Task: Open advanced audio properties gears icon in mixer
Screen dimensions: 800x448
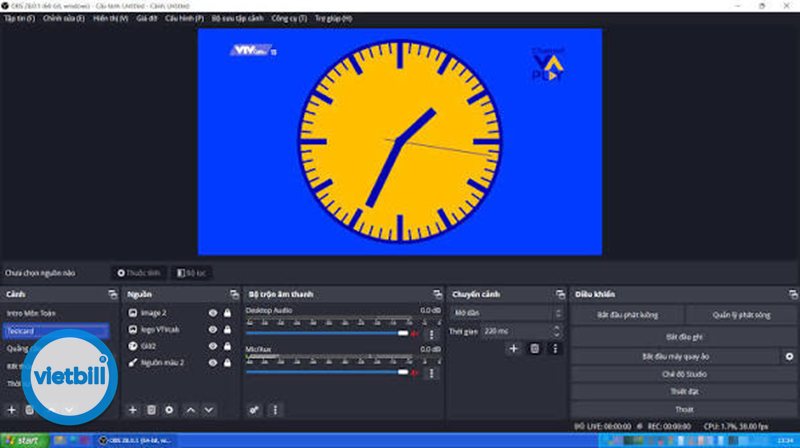Action: coord(254,410)
